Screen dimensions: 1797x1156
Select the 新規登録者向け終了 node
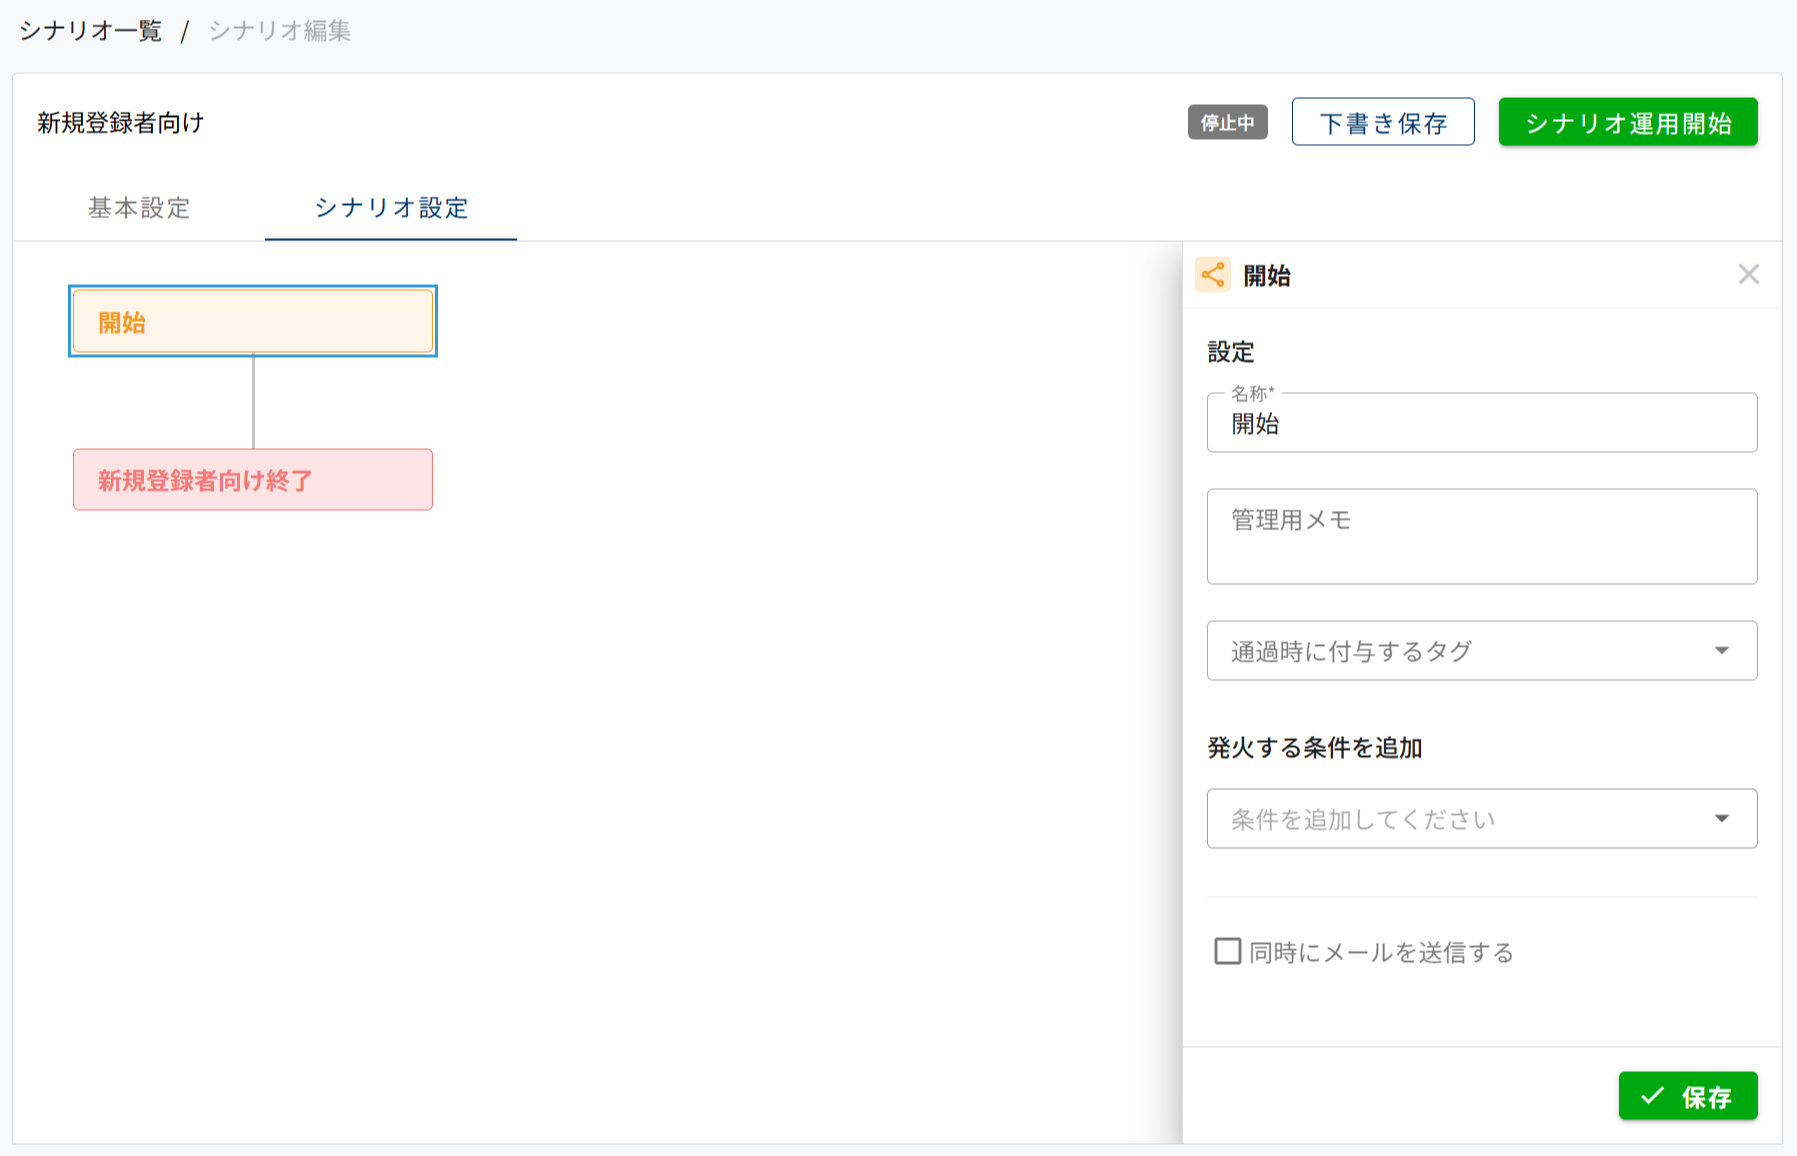tap(253, 480)
